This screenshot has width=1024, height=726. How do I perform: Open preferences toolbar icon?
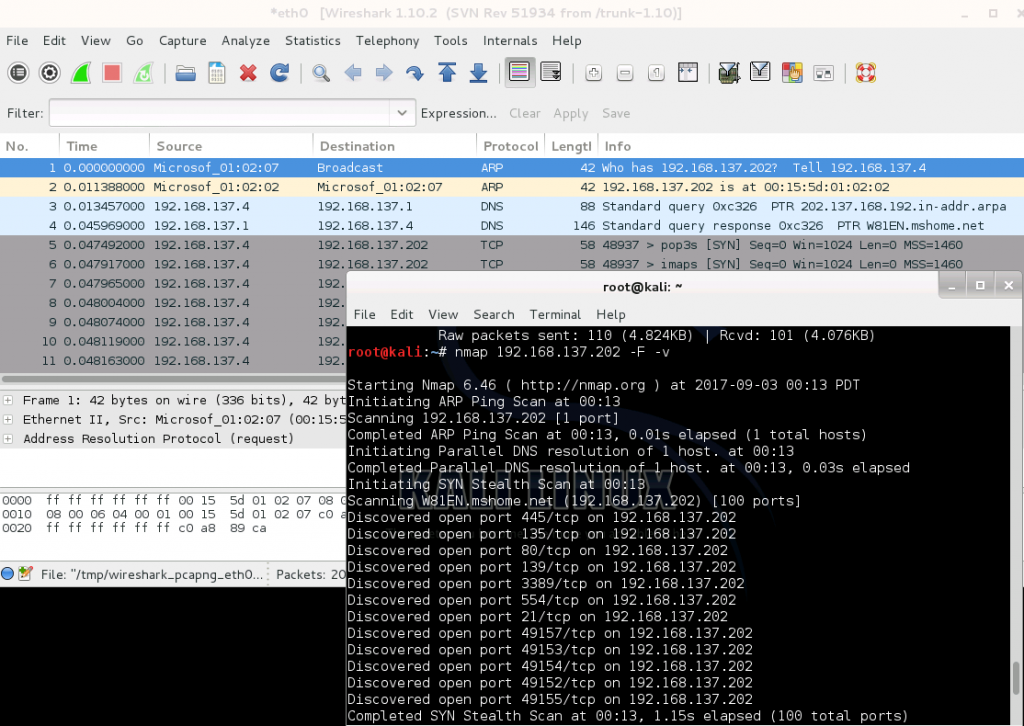click(x=824, y=72)
